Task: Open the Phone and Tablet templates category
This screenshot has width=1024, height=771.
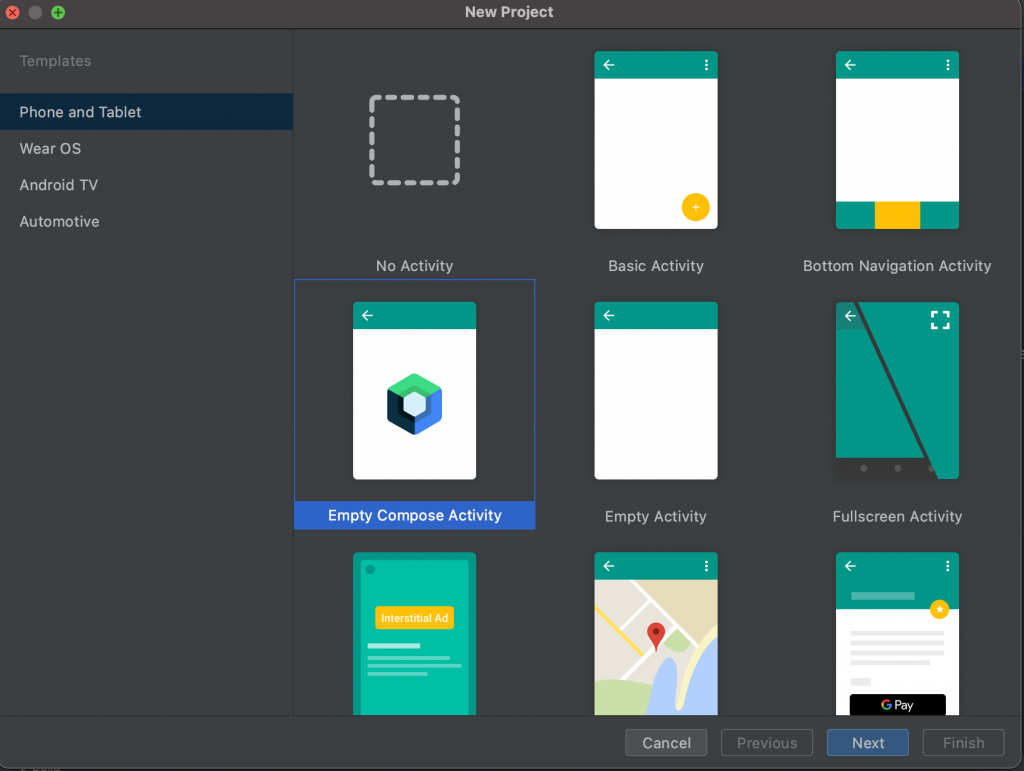Action: pos(146,112)
